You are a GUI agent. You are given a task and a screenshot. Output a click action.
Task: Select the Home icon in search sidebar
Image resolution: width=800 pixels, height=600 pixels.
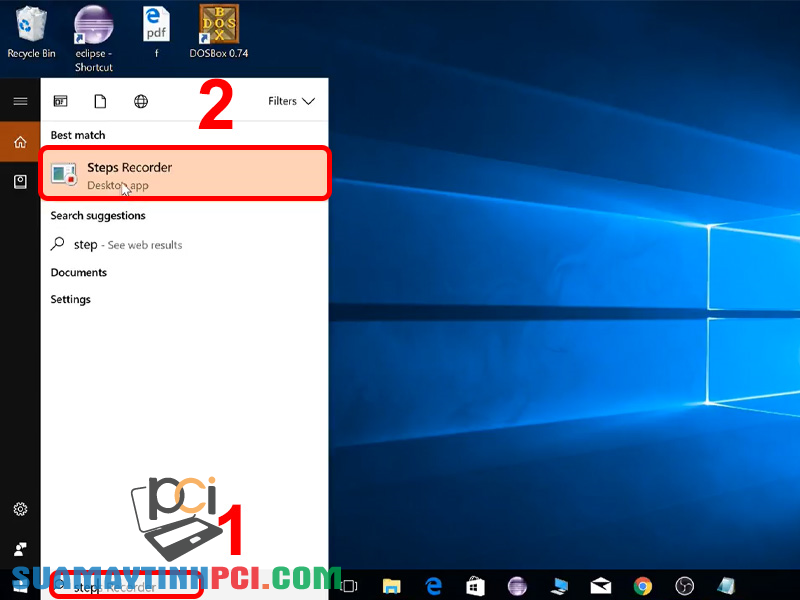tap(20, 142)
